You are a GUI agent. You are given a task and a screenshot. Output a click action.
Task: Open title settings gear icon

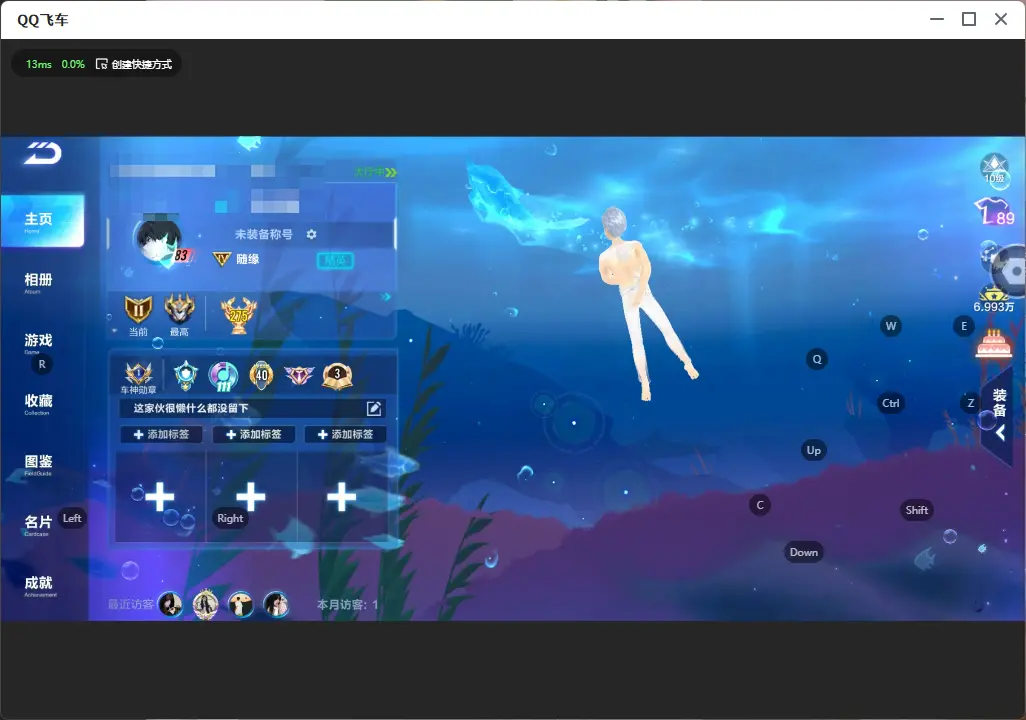click(311, 234)
